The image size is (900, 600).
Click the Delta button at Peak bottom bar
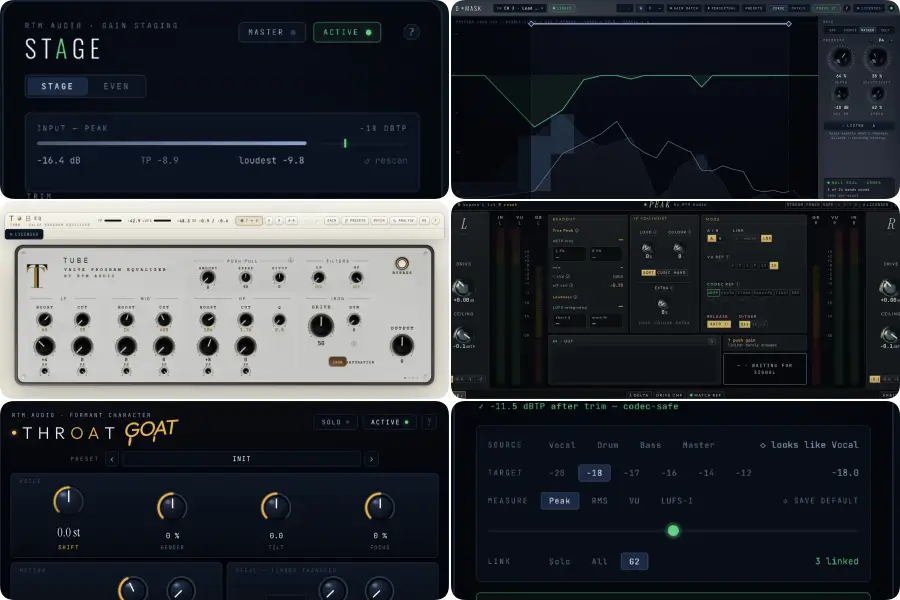(638, 395)
